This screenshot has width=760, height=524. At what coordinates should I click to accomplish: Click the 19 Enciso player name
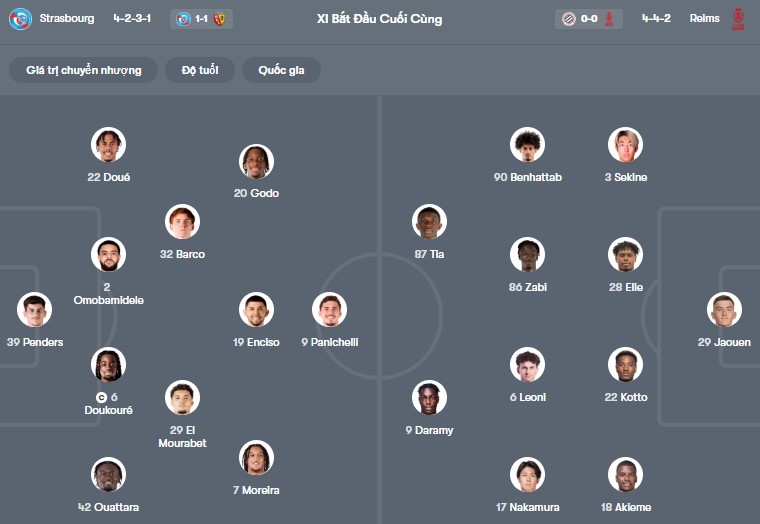256,342
